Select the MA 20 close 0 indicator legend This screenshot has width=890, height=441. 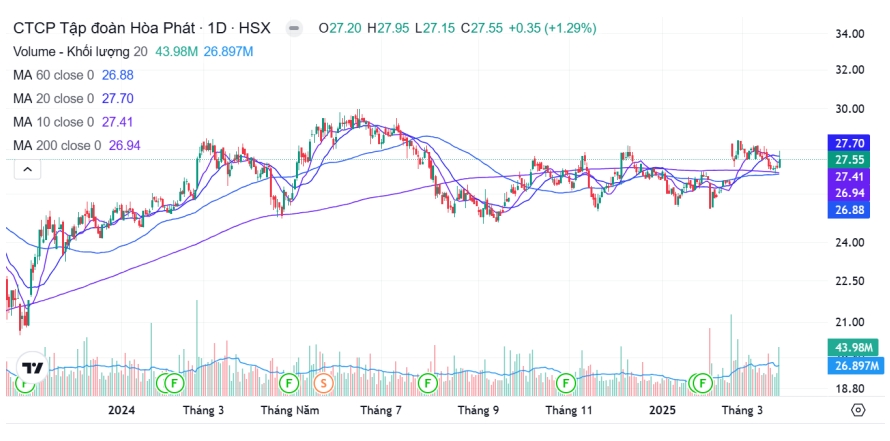point(53,99)
